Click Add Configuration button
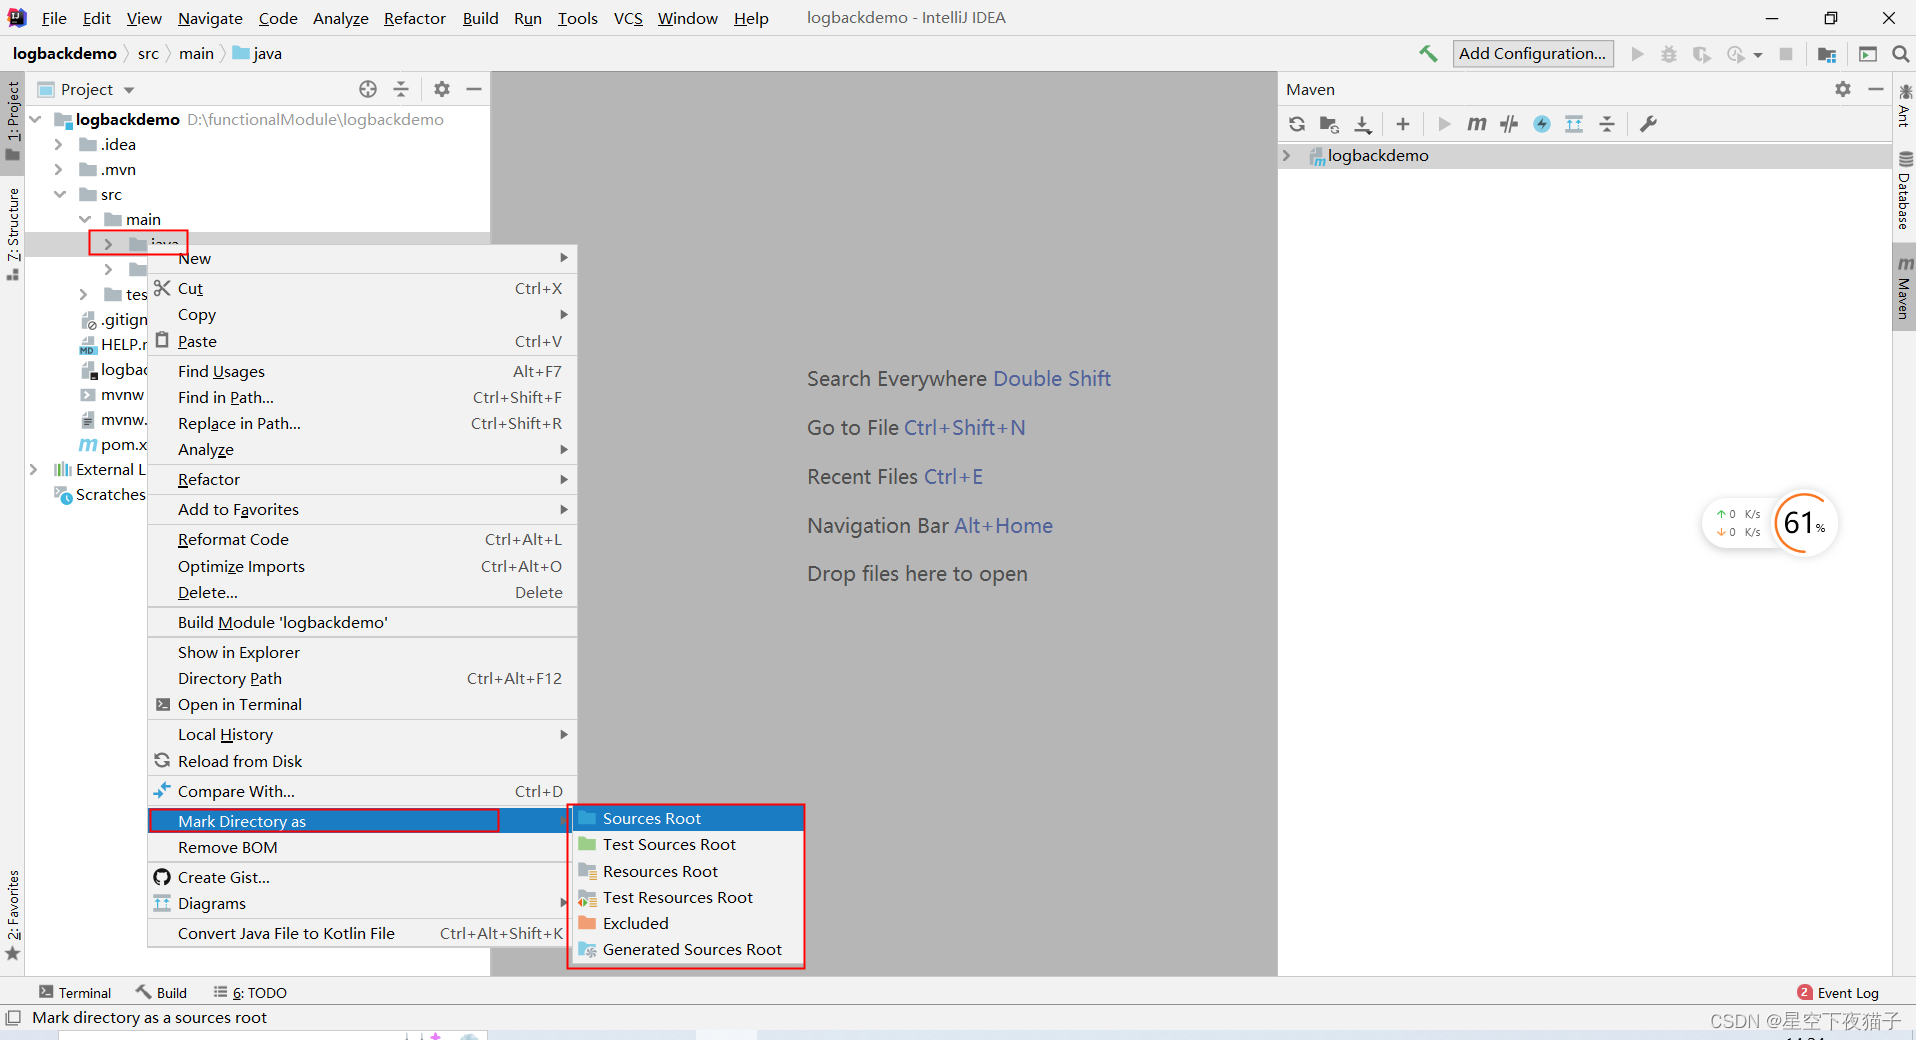This screenshot has height=1040, width=1916. pos(1532,54)
